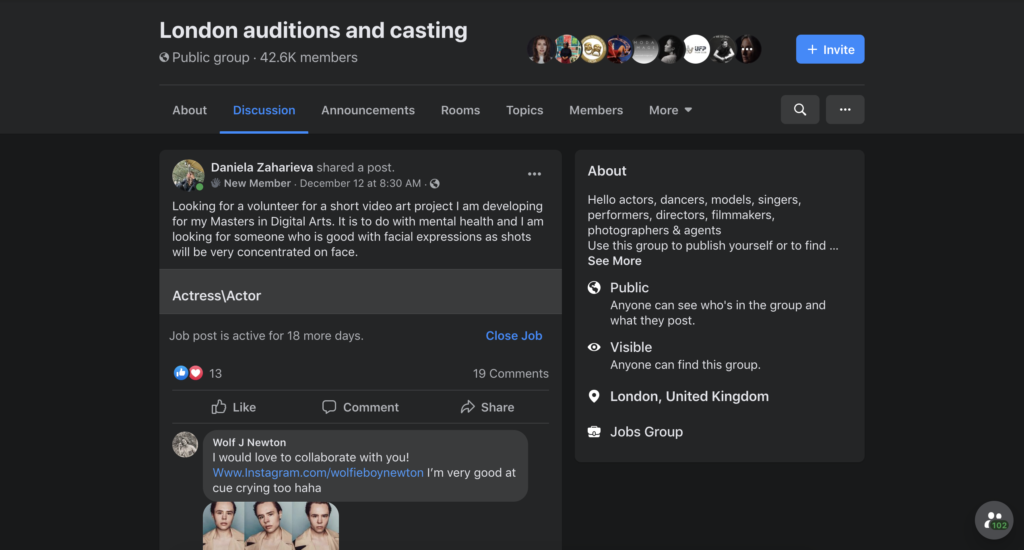Click the 42.6K members text
Viewport: 1024px width, 550px height.
[x=309, y=57]
